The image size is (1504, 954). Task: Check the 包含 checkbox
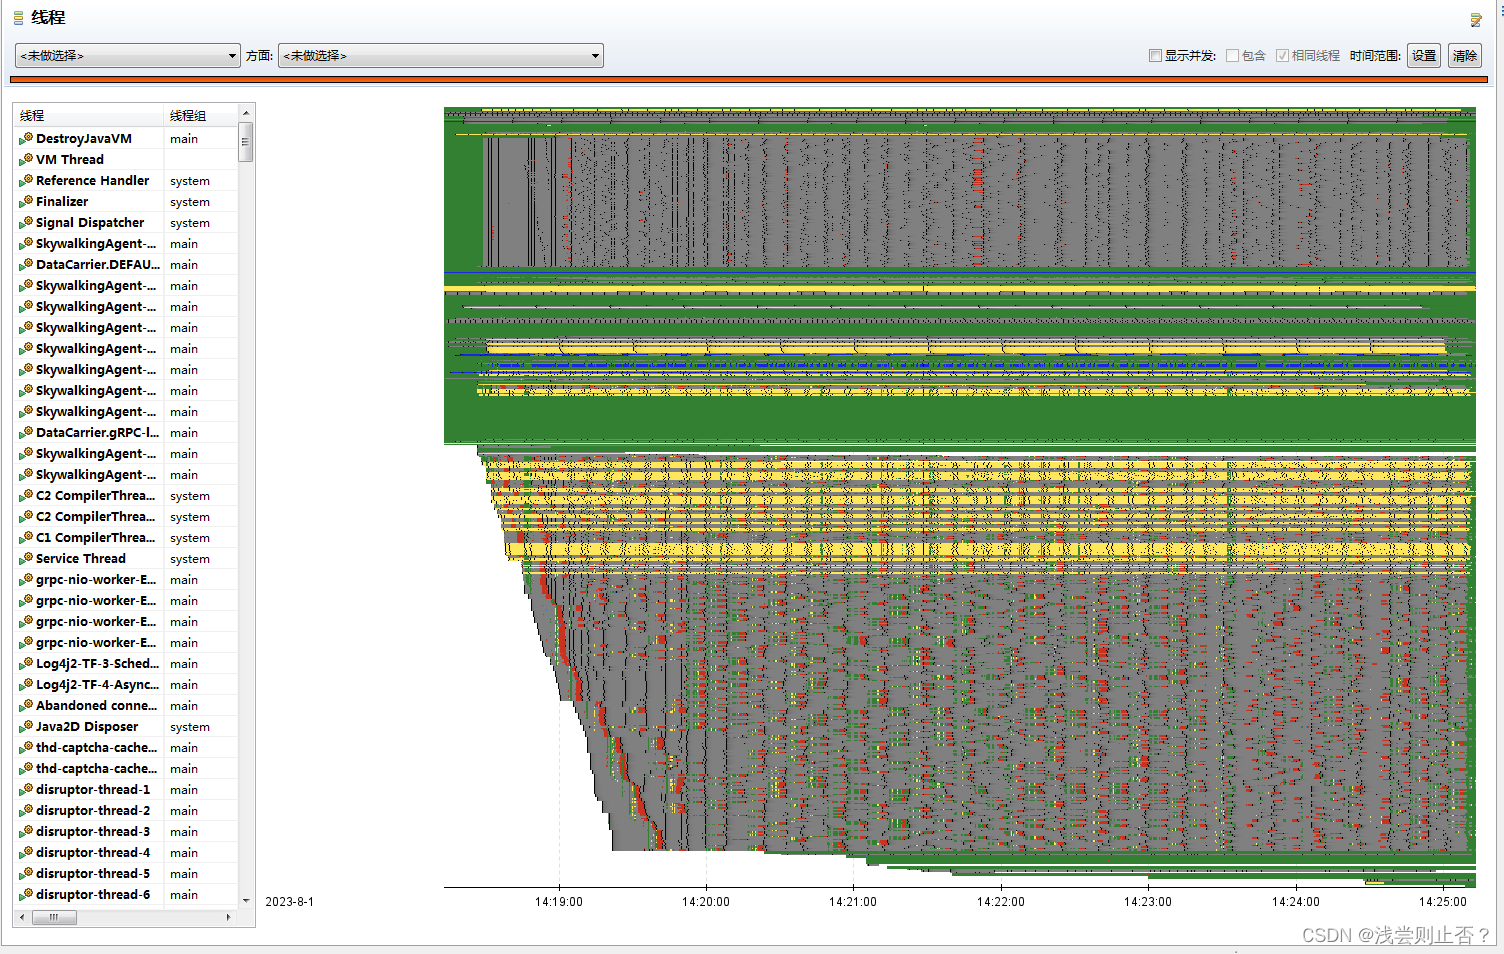[x=1233, y=55]
